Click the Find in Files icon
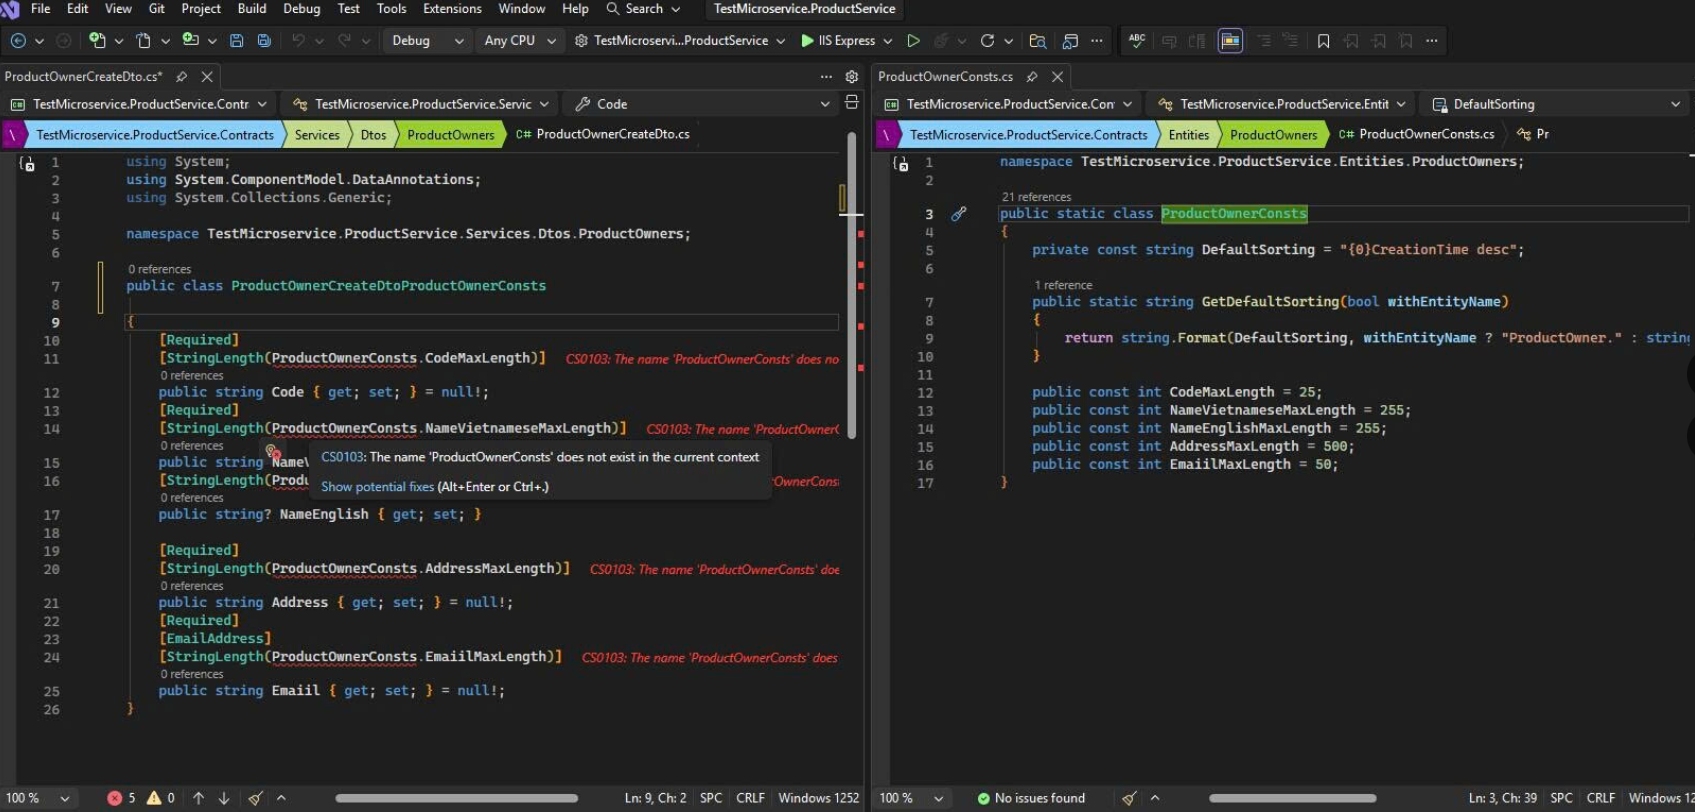 pos(1037,41)
